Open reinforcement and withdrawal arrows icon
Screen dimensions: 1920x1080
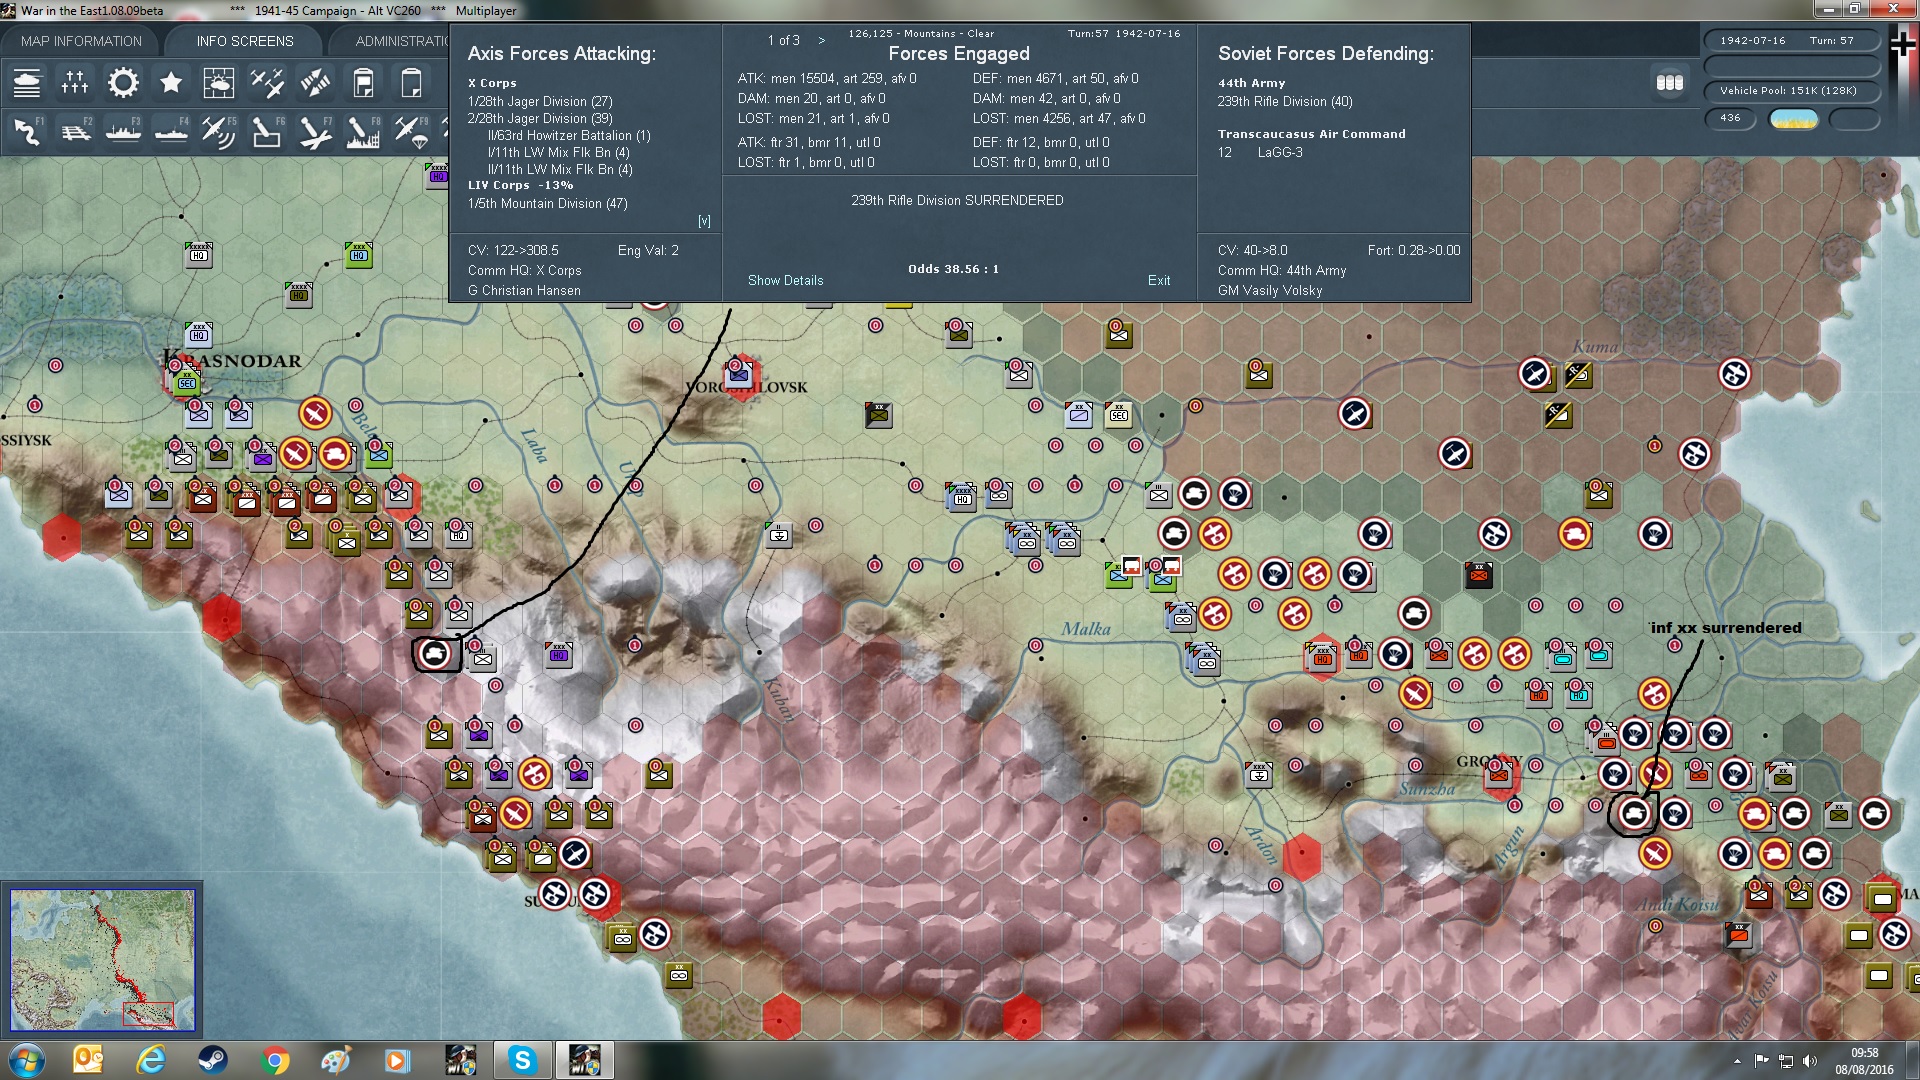[315, 83]
